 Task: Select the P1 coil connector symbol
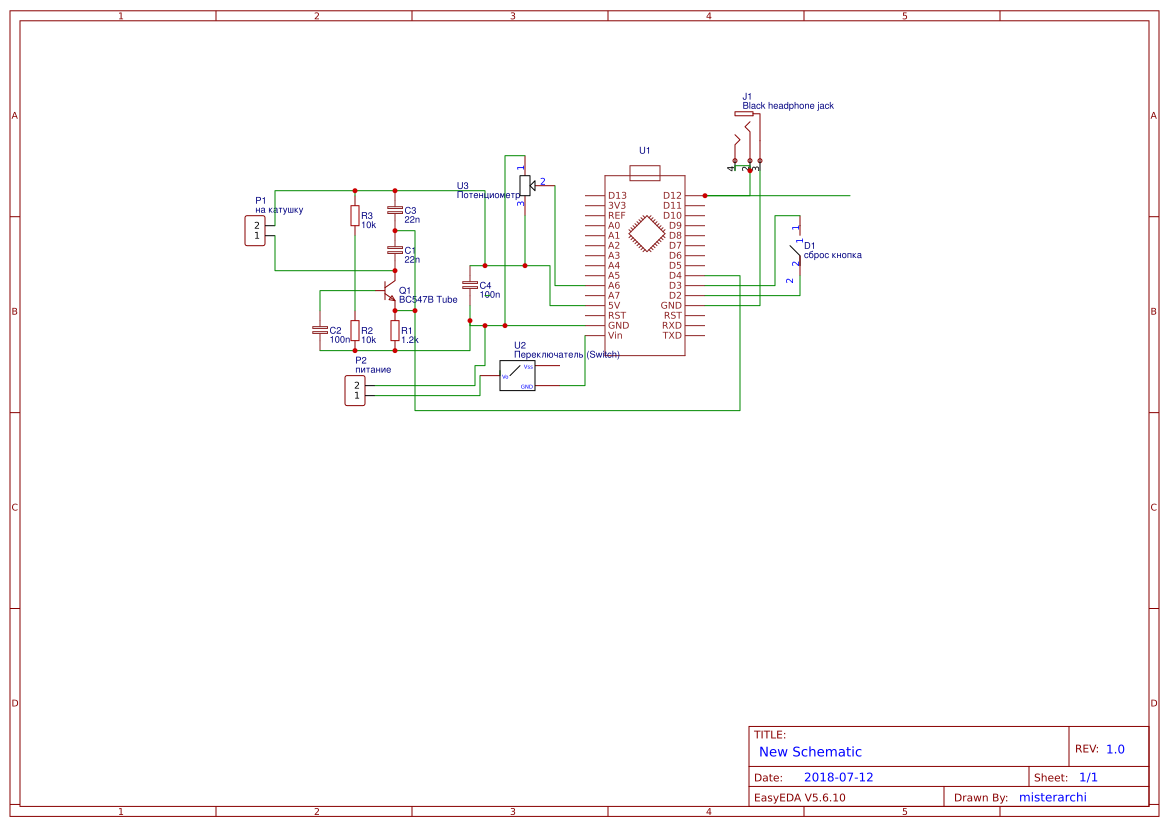255,230
